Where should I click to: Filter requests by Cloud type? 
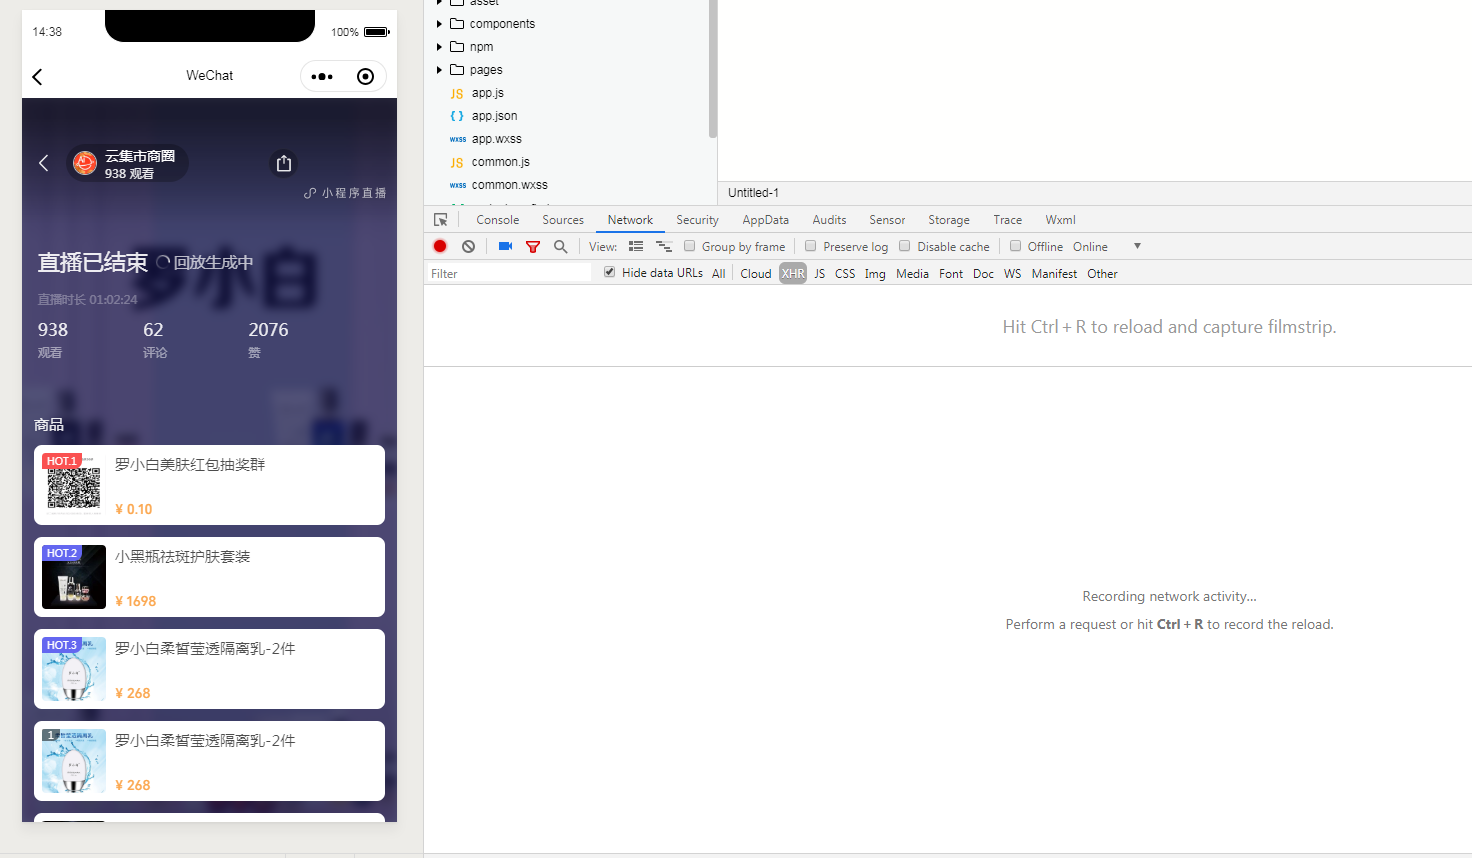coord(756,274)
